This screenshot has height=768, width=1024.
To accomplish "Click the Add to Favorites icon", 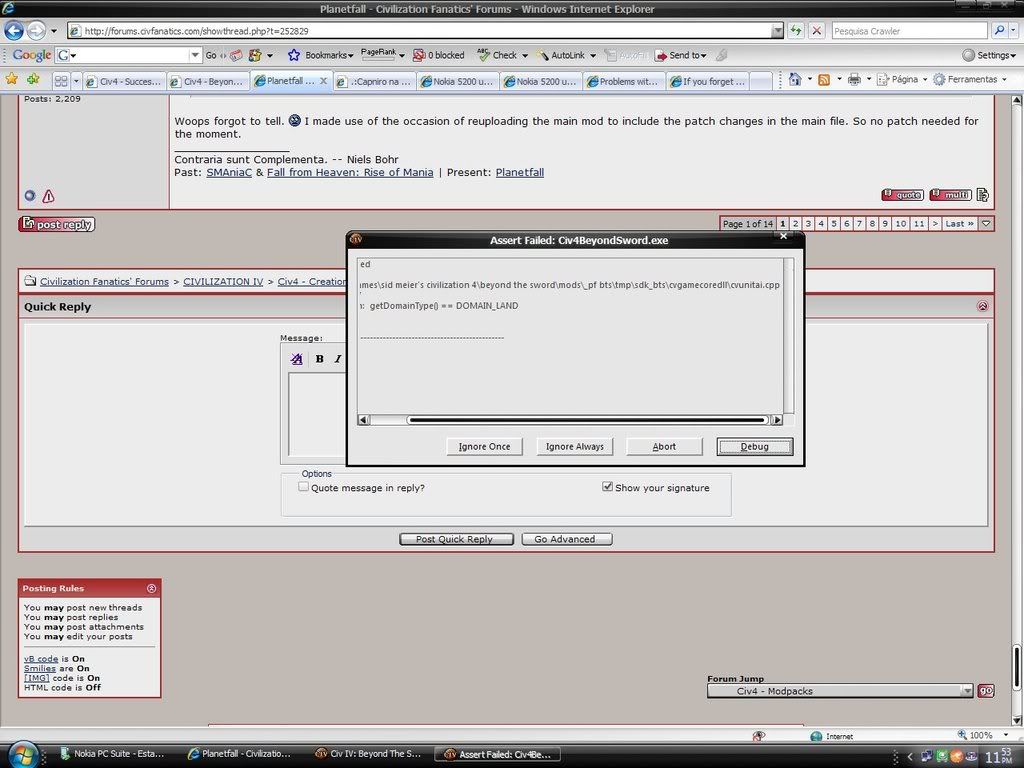I will tap(33, 79).
